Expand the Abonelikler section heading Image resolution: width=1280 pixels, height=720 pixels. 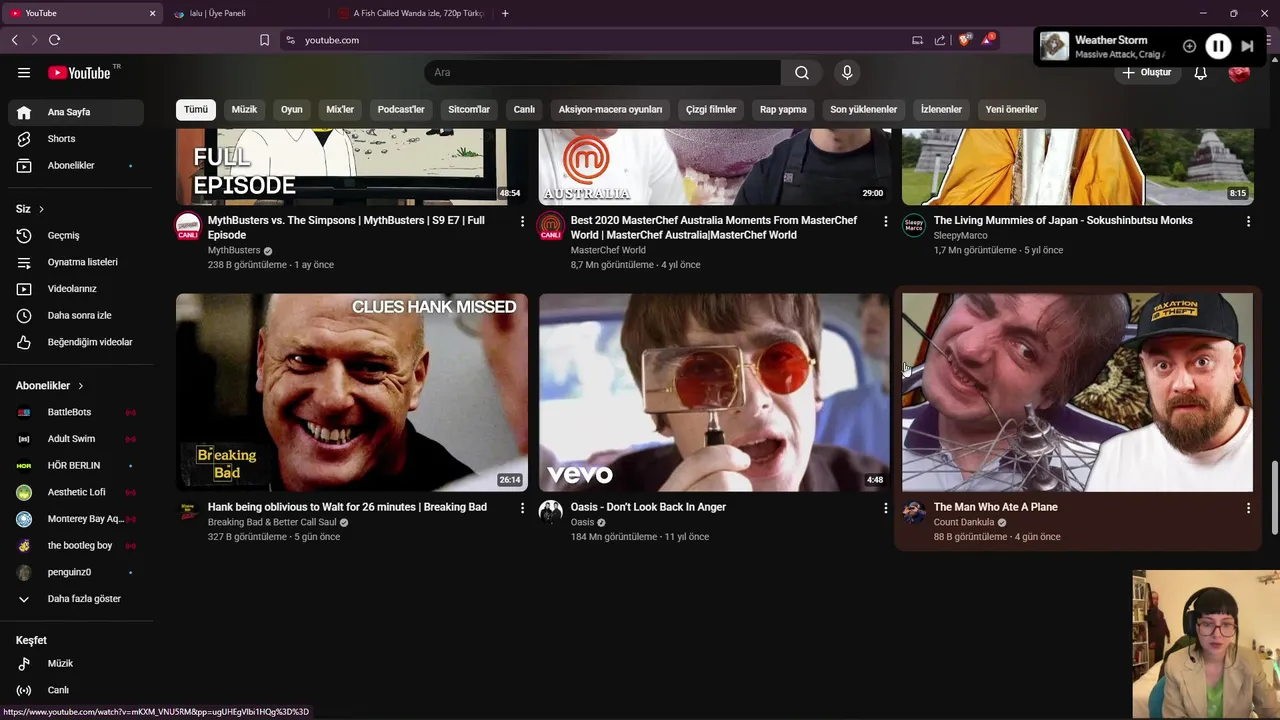pyautogui.click(x=50, y=385)
